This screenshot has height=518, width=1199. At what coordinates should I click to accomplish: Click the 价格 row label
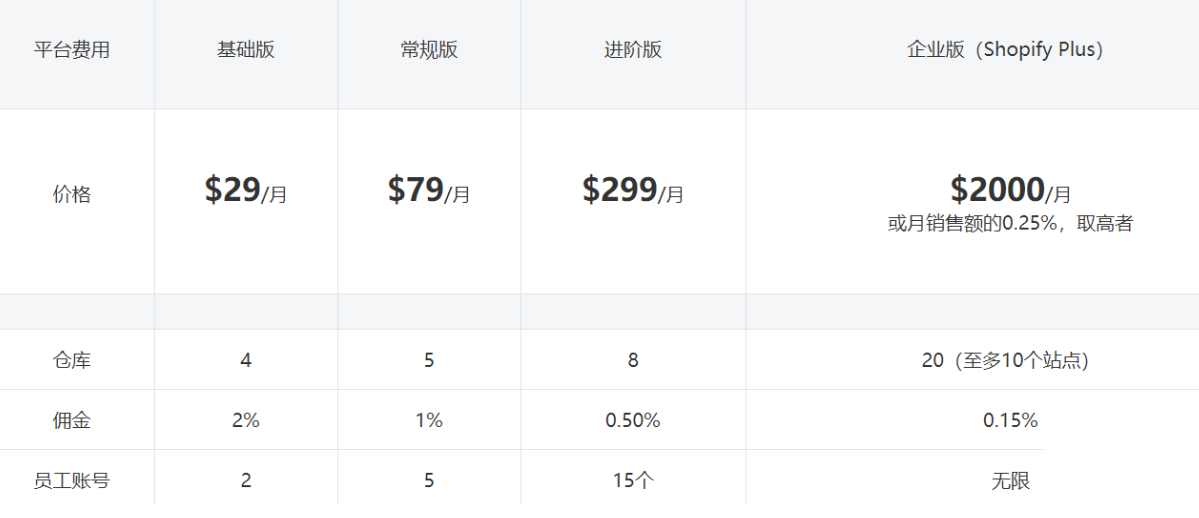point(72,195)
